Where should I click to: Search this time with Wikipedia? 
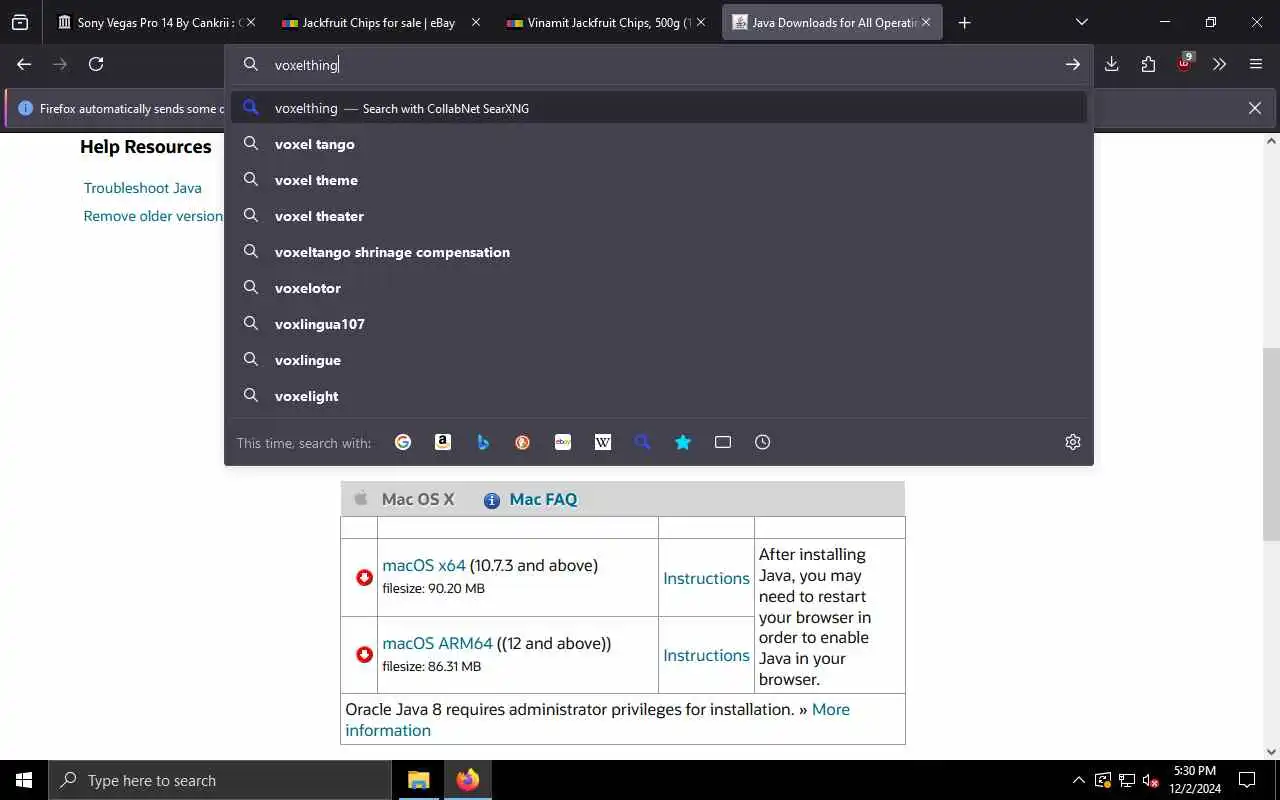coord(603,442)
